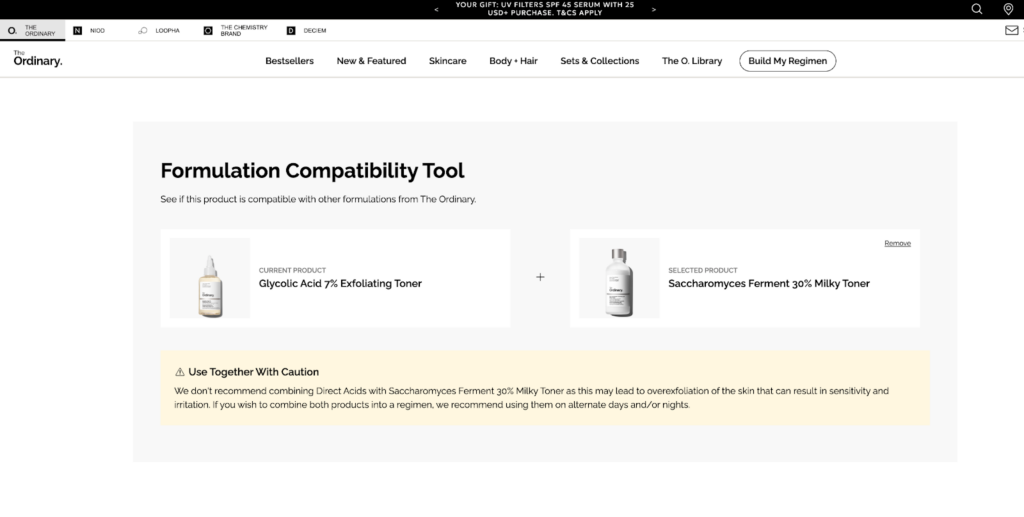This screenshot has height=517, width=1024.
Task: Open Sets & Collections menu
Action: pos(599,61)
